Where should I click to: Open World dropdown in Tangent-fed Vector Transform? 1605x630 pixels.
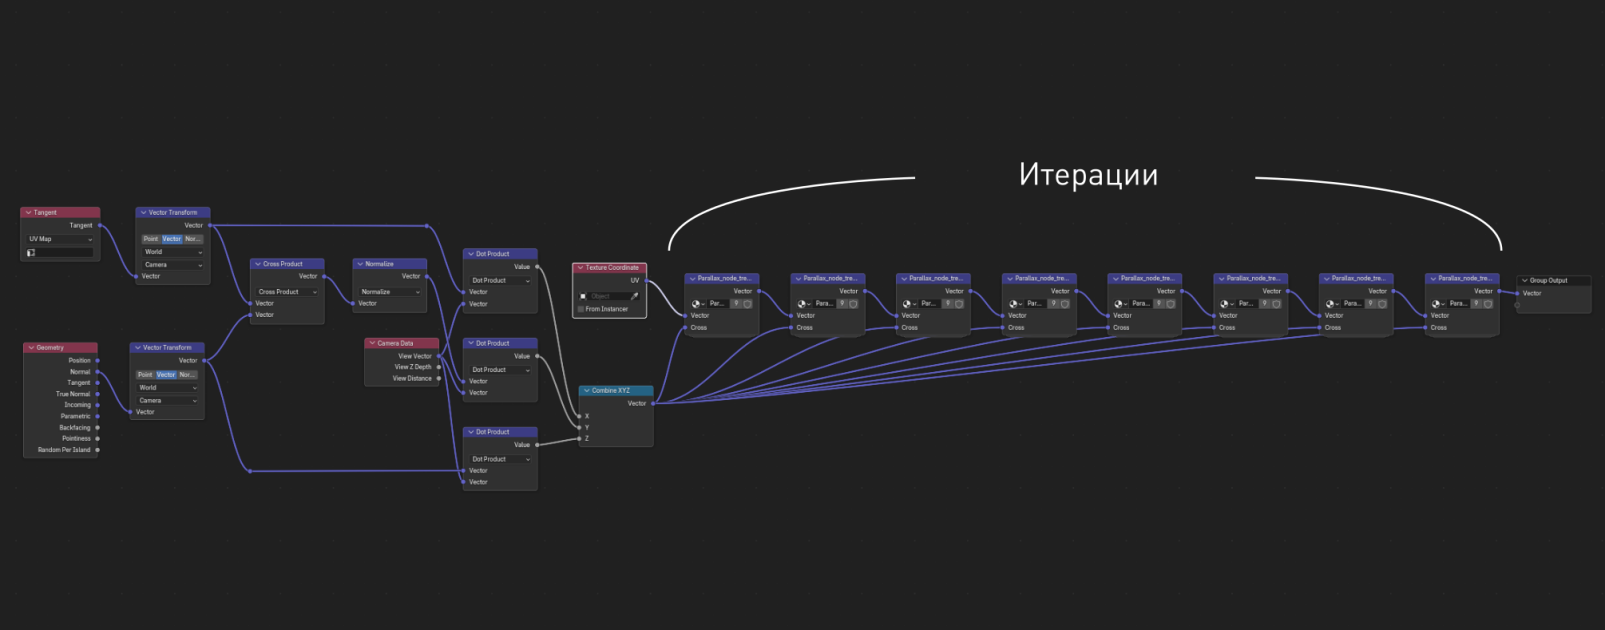(173, 252)
